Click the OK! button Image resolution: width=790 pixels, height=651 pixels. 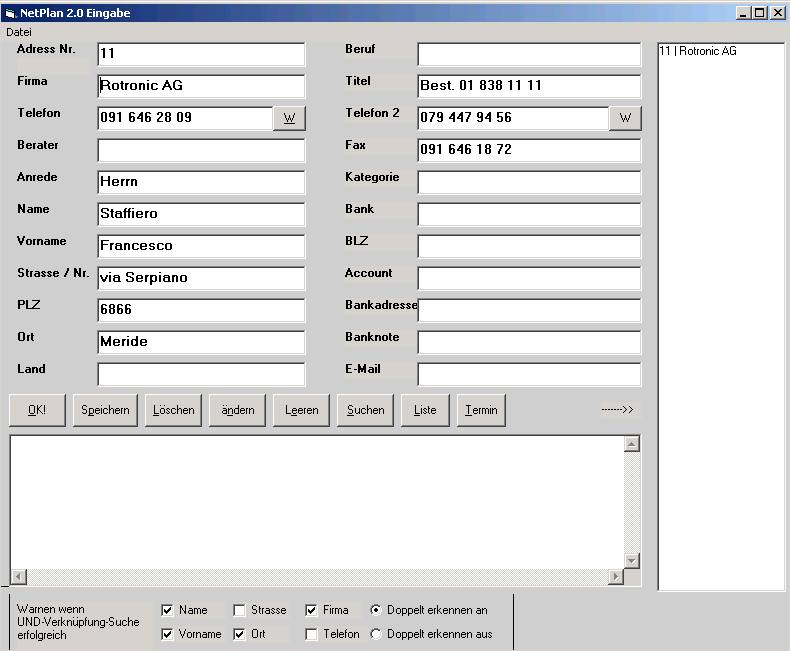click(x=37, y=410)
